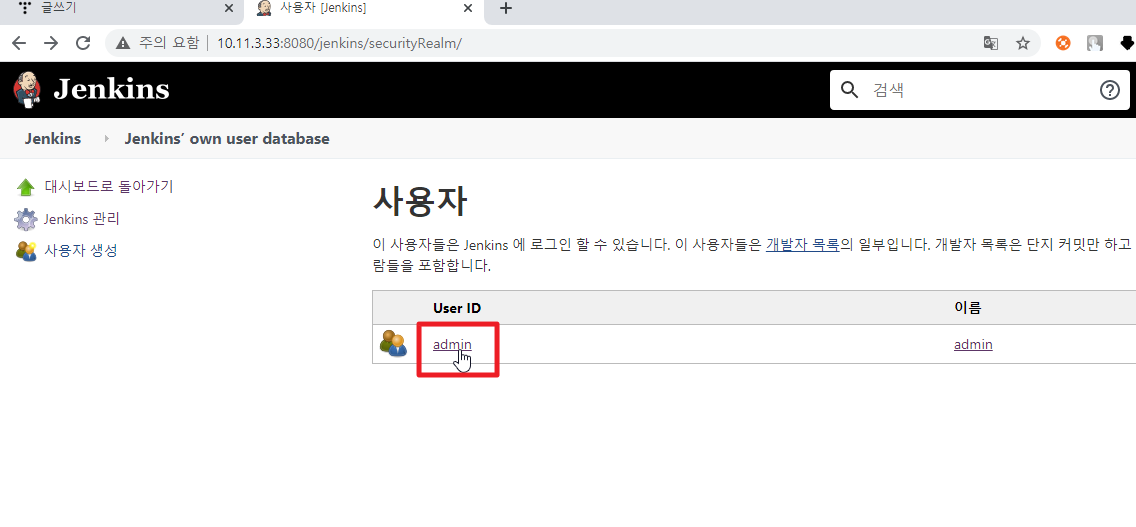Go forward with browser forward arrow
Viewport: 1136px width, 527px height.
tap(51, 43)
